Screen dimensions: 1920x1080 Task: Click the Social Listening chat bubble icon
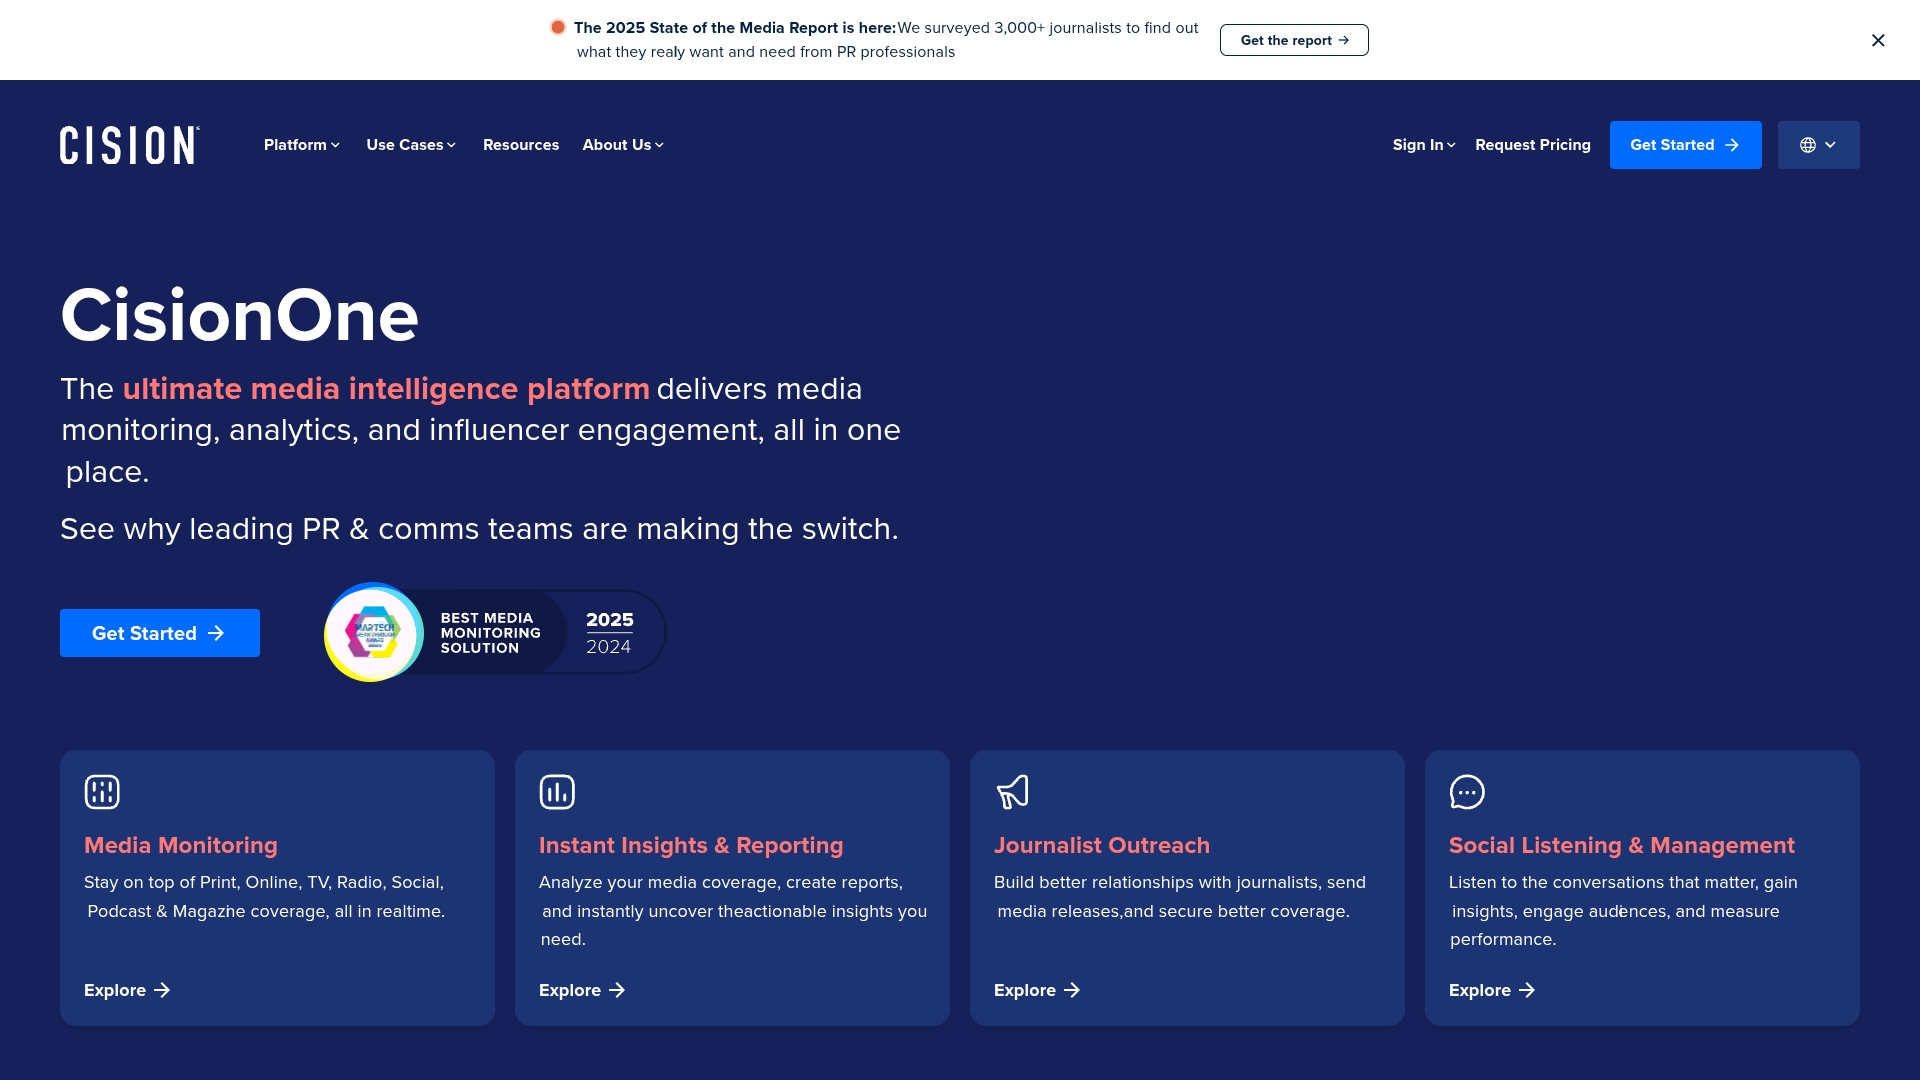1467,792
